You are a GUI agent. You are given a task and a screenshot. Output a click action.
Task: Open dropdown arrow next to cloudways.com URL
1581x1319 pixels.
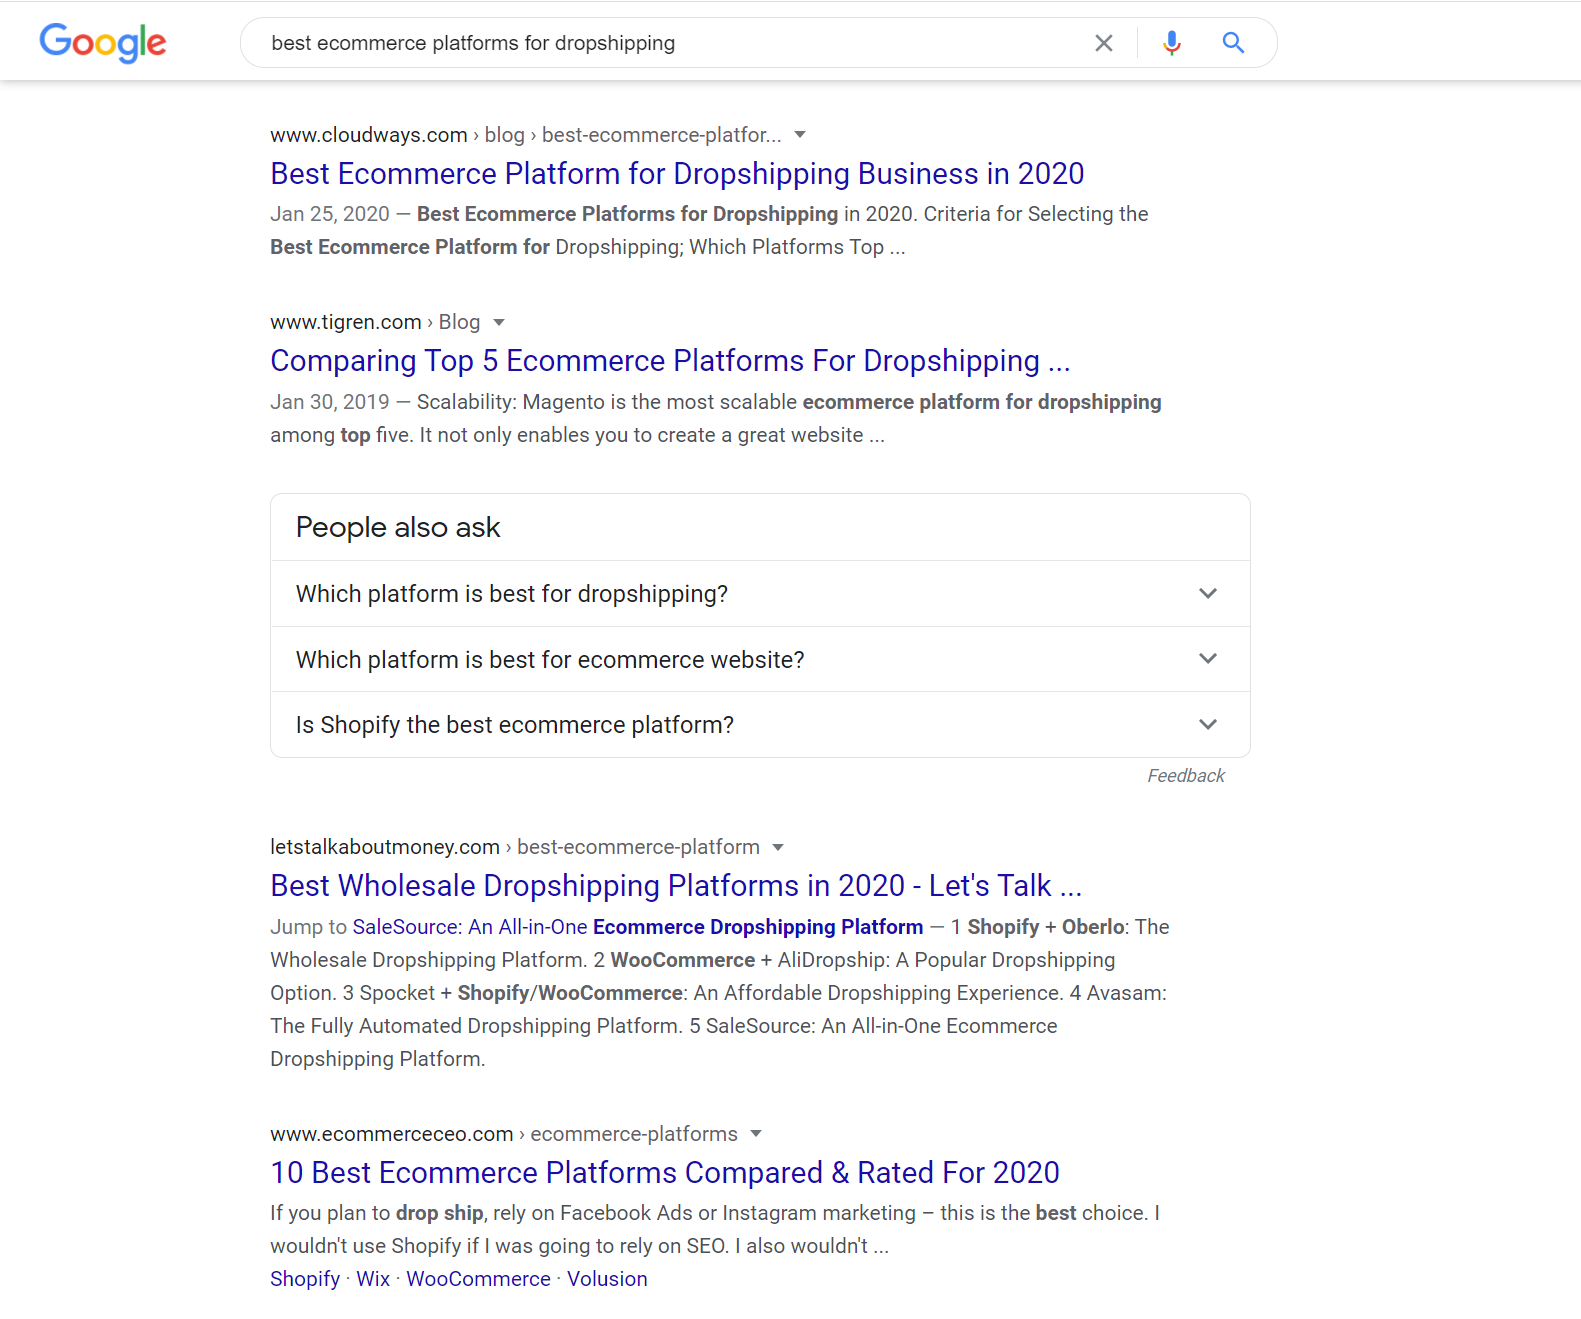tap(800, 135)
